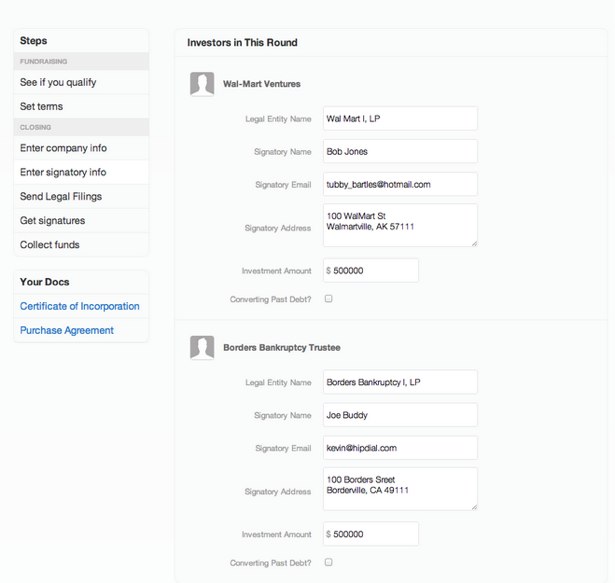Open the See if you qualify step
The image size is (615, 583).
(x=58, y=82)
